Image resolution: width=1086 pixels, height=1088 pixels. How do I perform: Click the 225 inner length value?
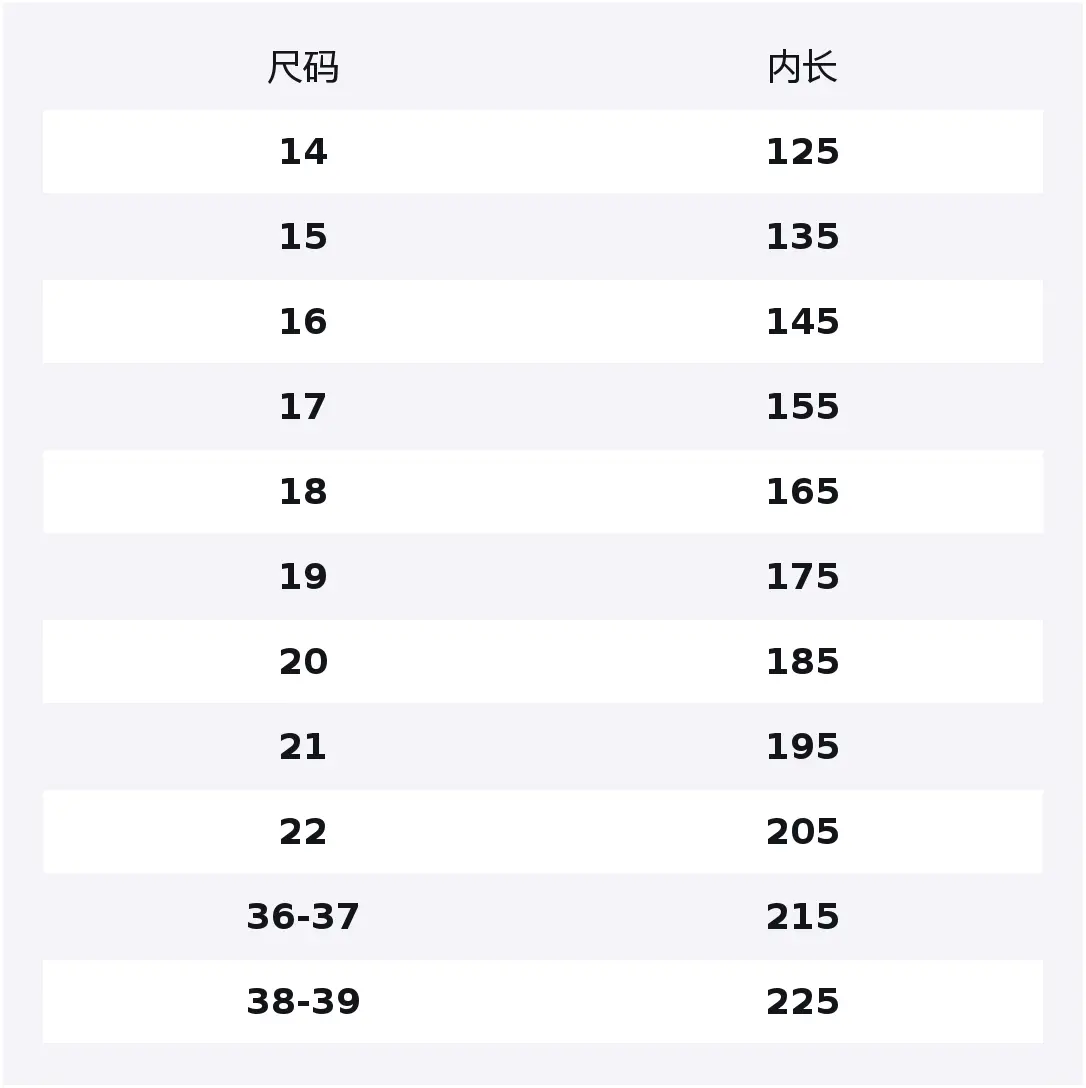(803, 1002)
